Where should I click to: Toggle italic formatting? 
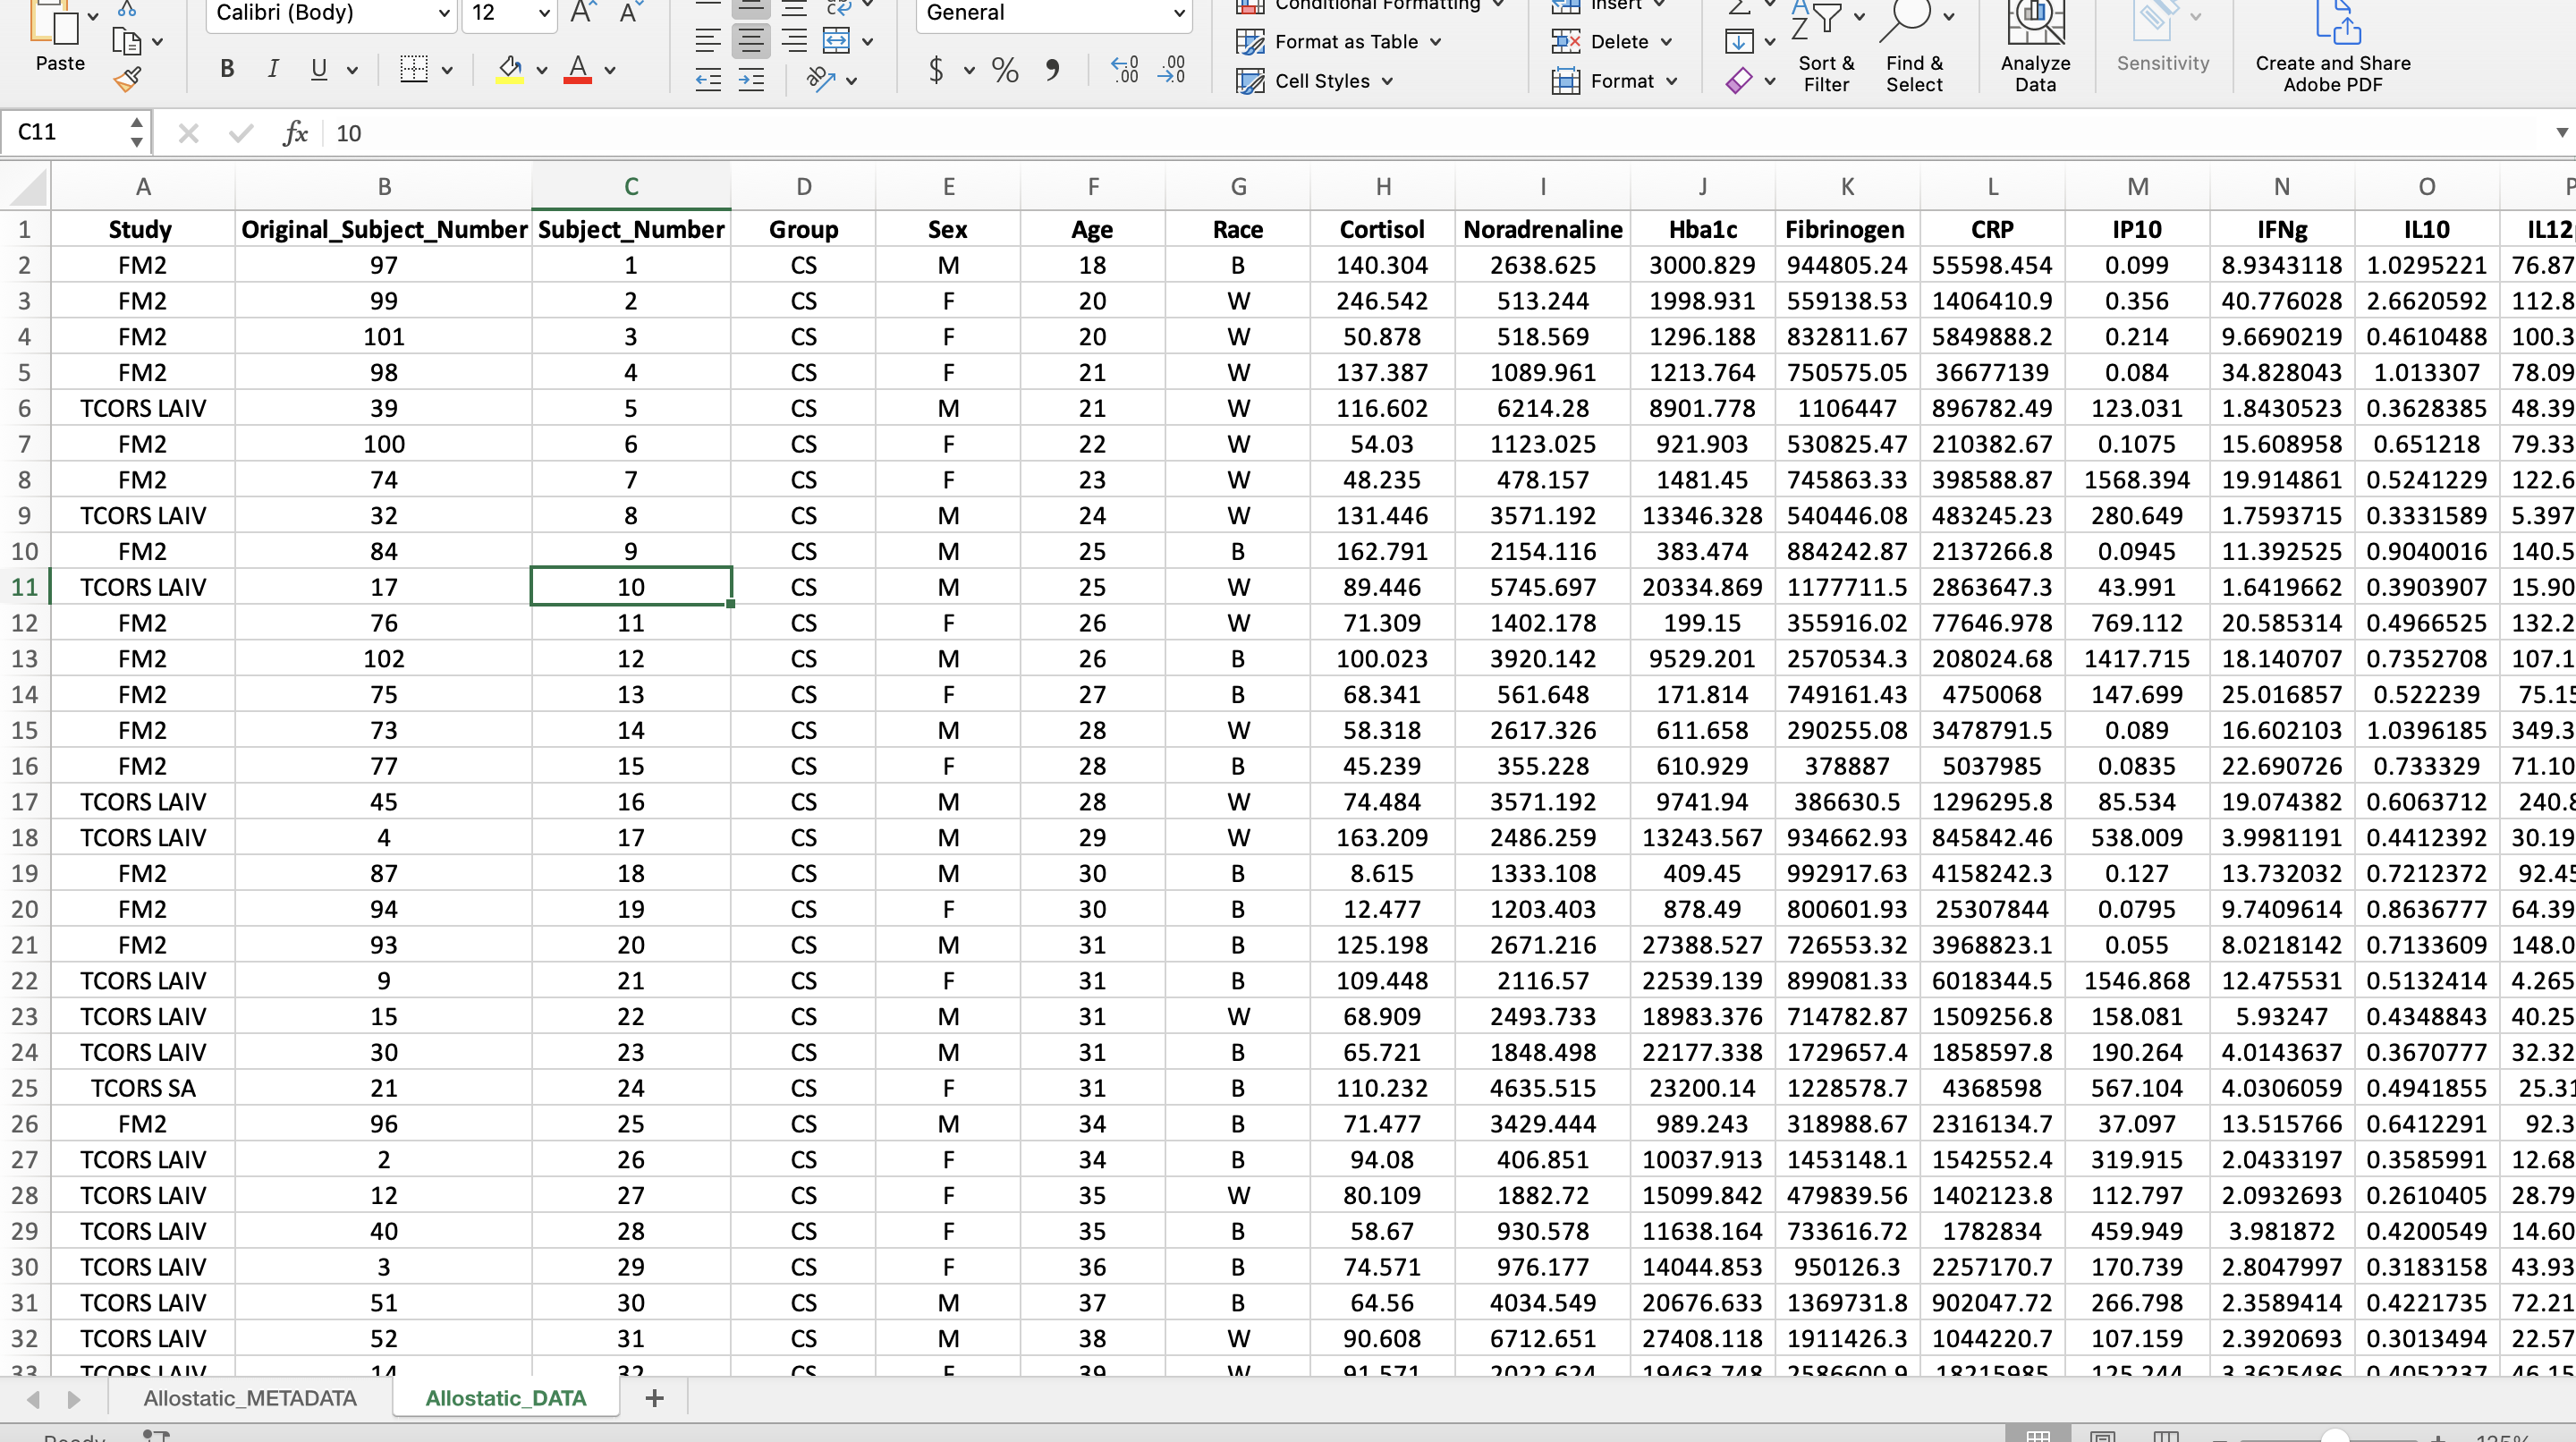(273, 69)
